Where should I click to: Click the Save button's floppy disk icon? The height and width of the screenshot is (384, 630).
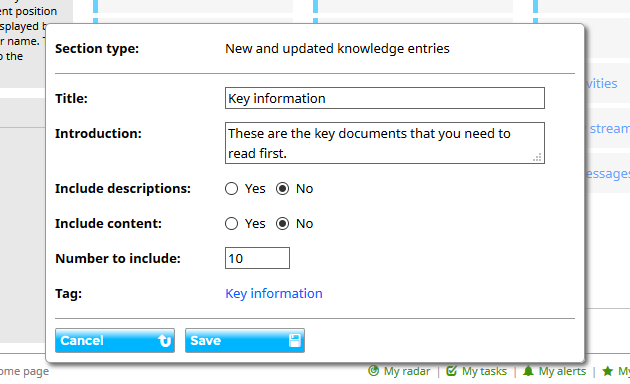295,341
